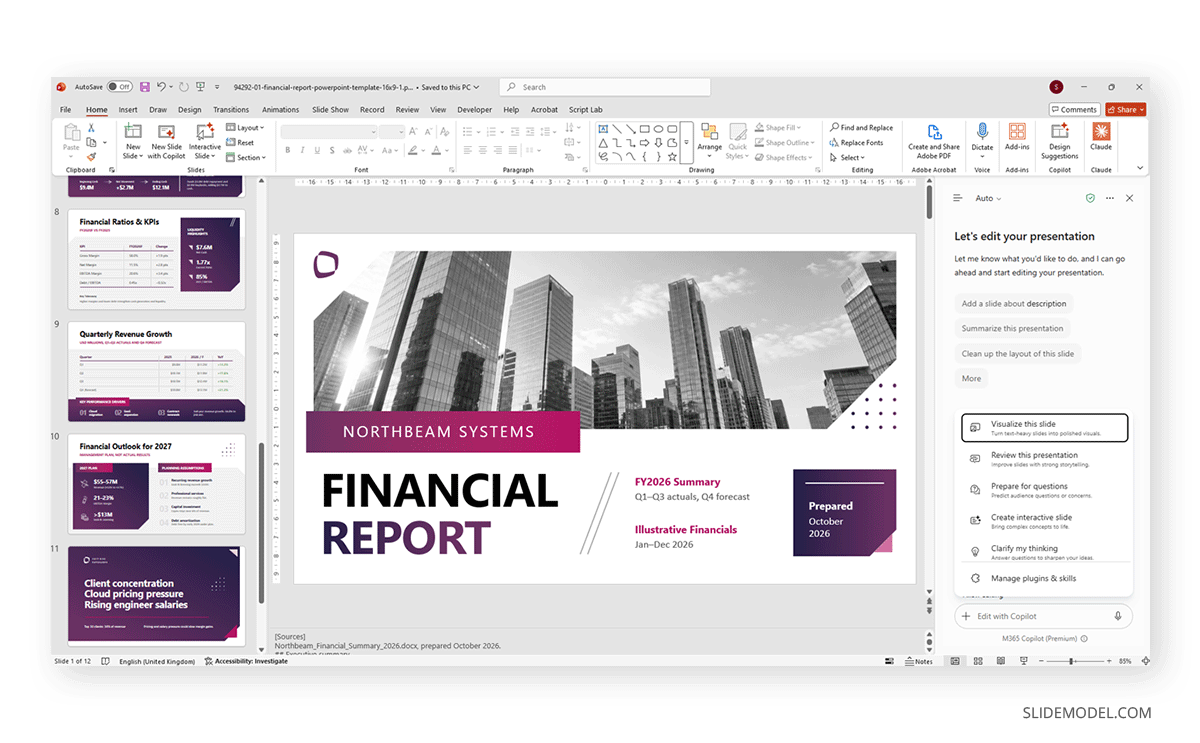The width and height of the screenshot is (1200, 743).
Task: Open the Auto mode dropdown in Copilot pane
Action: coord(988,198)
